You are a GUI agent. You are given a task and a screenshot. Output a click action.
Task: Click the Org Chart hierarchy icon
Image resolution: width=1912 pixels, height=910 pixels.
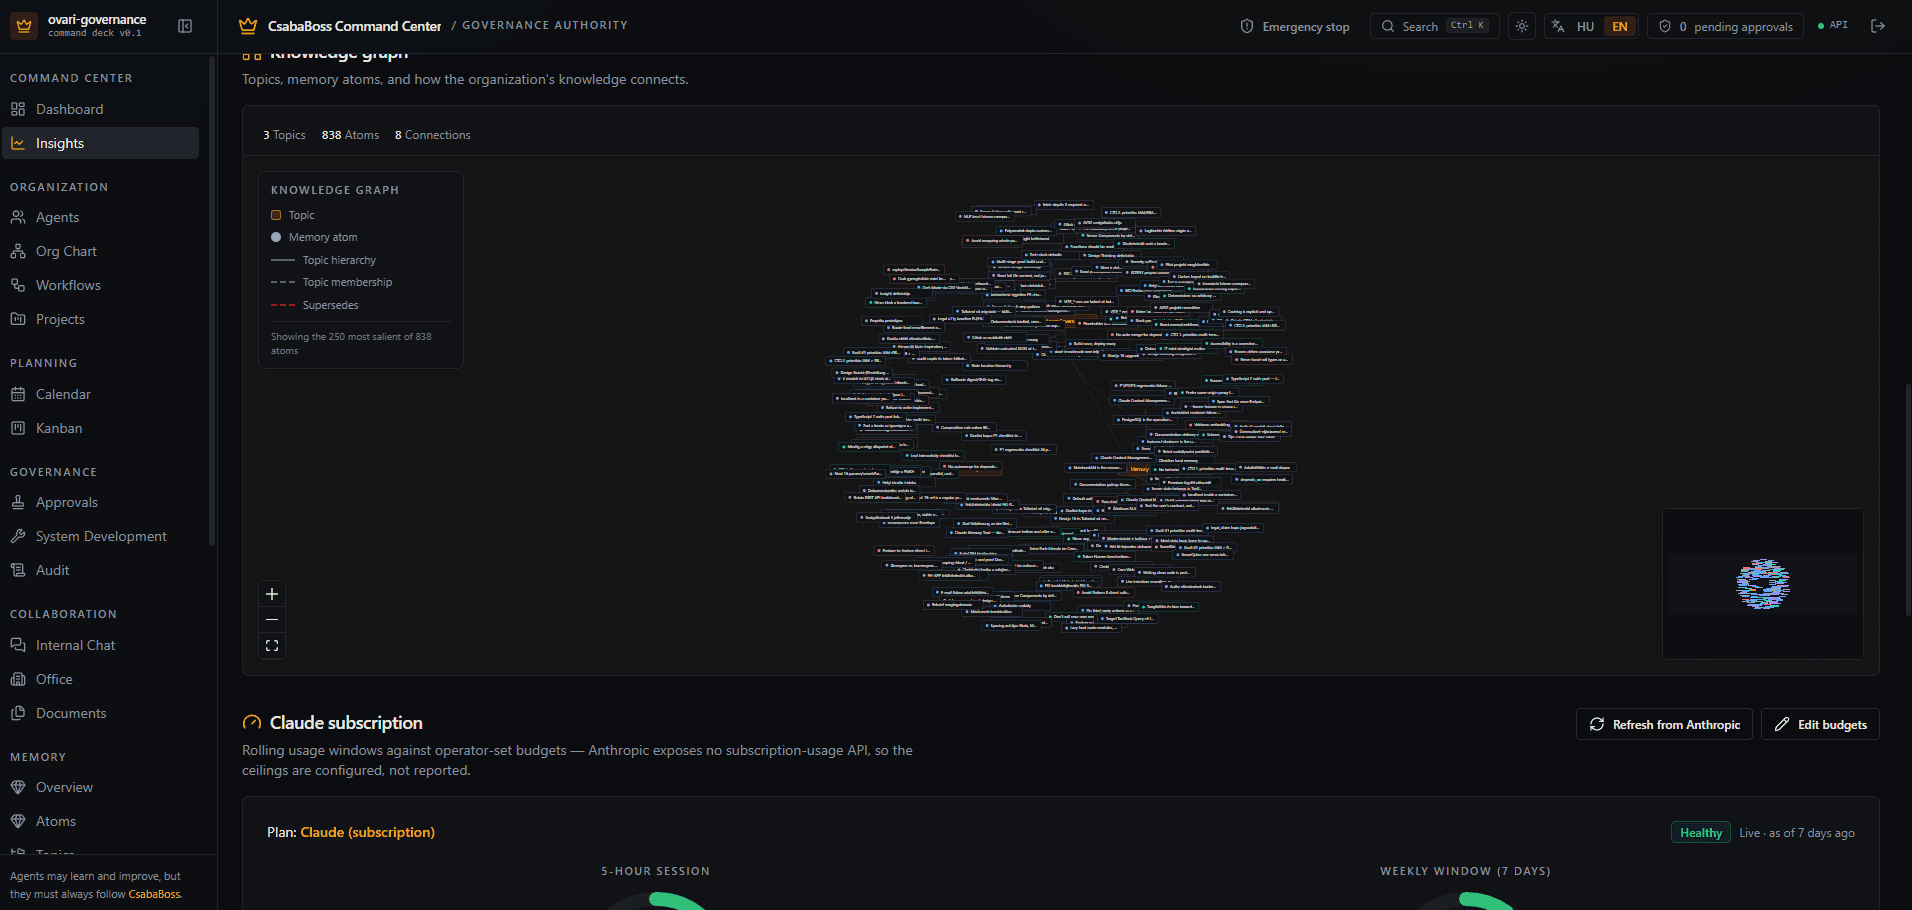[18, 251]
